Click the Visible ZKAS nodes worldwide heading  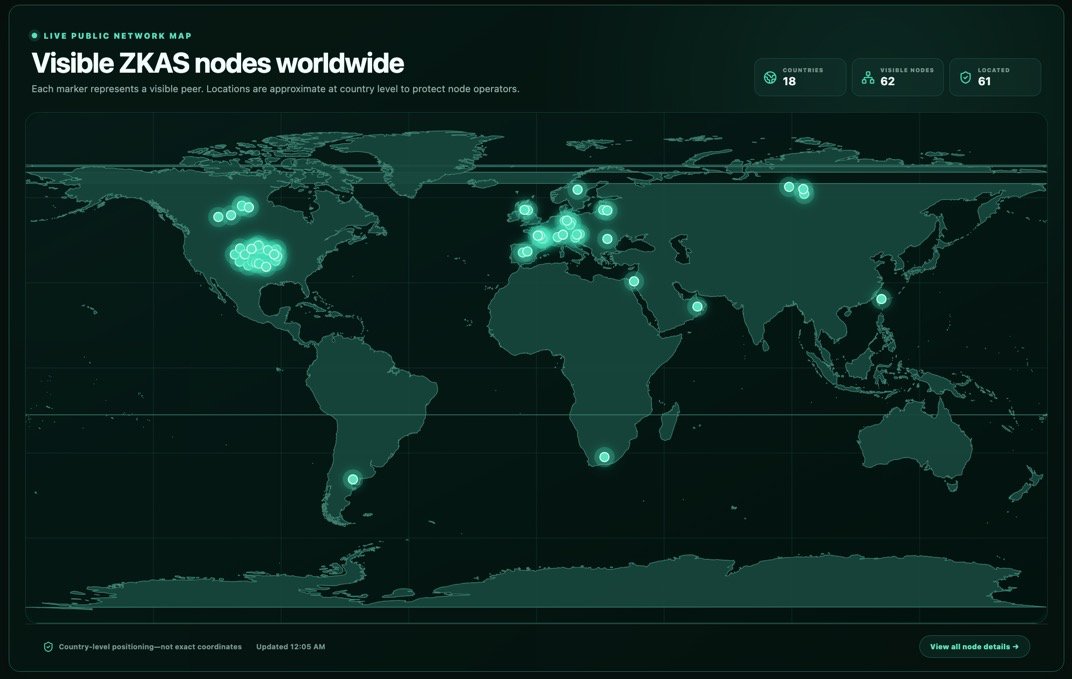[217, 63]
